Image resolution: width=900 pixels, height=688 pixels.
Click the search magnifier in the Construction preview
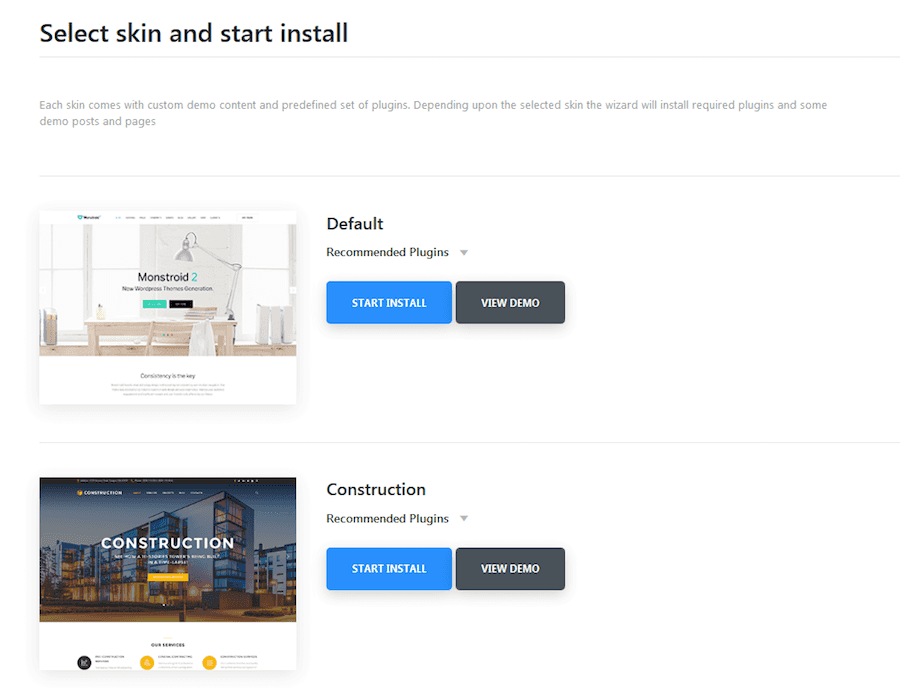(x=257, y=492)
